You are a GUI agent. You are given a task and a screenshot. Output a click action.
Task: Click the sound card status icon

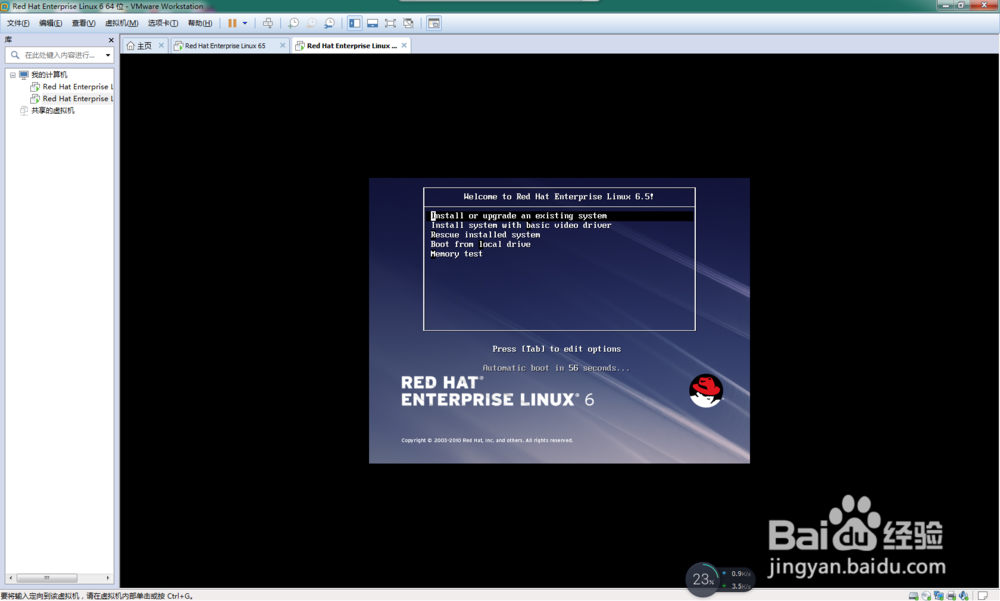(x=963, y=595)
